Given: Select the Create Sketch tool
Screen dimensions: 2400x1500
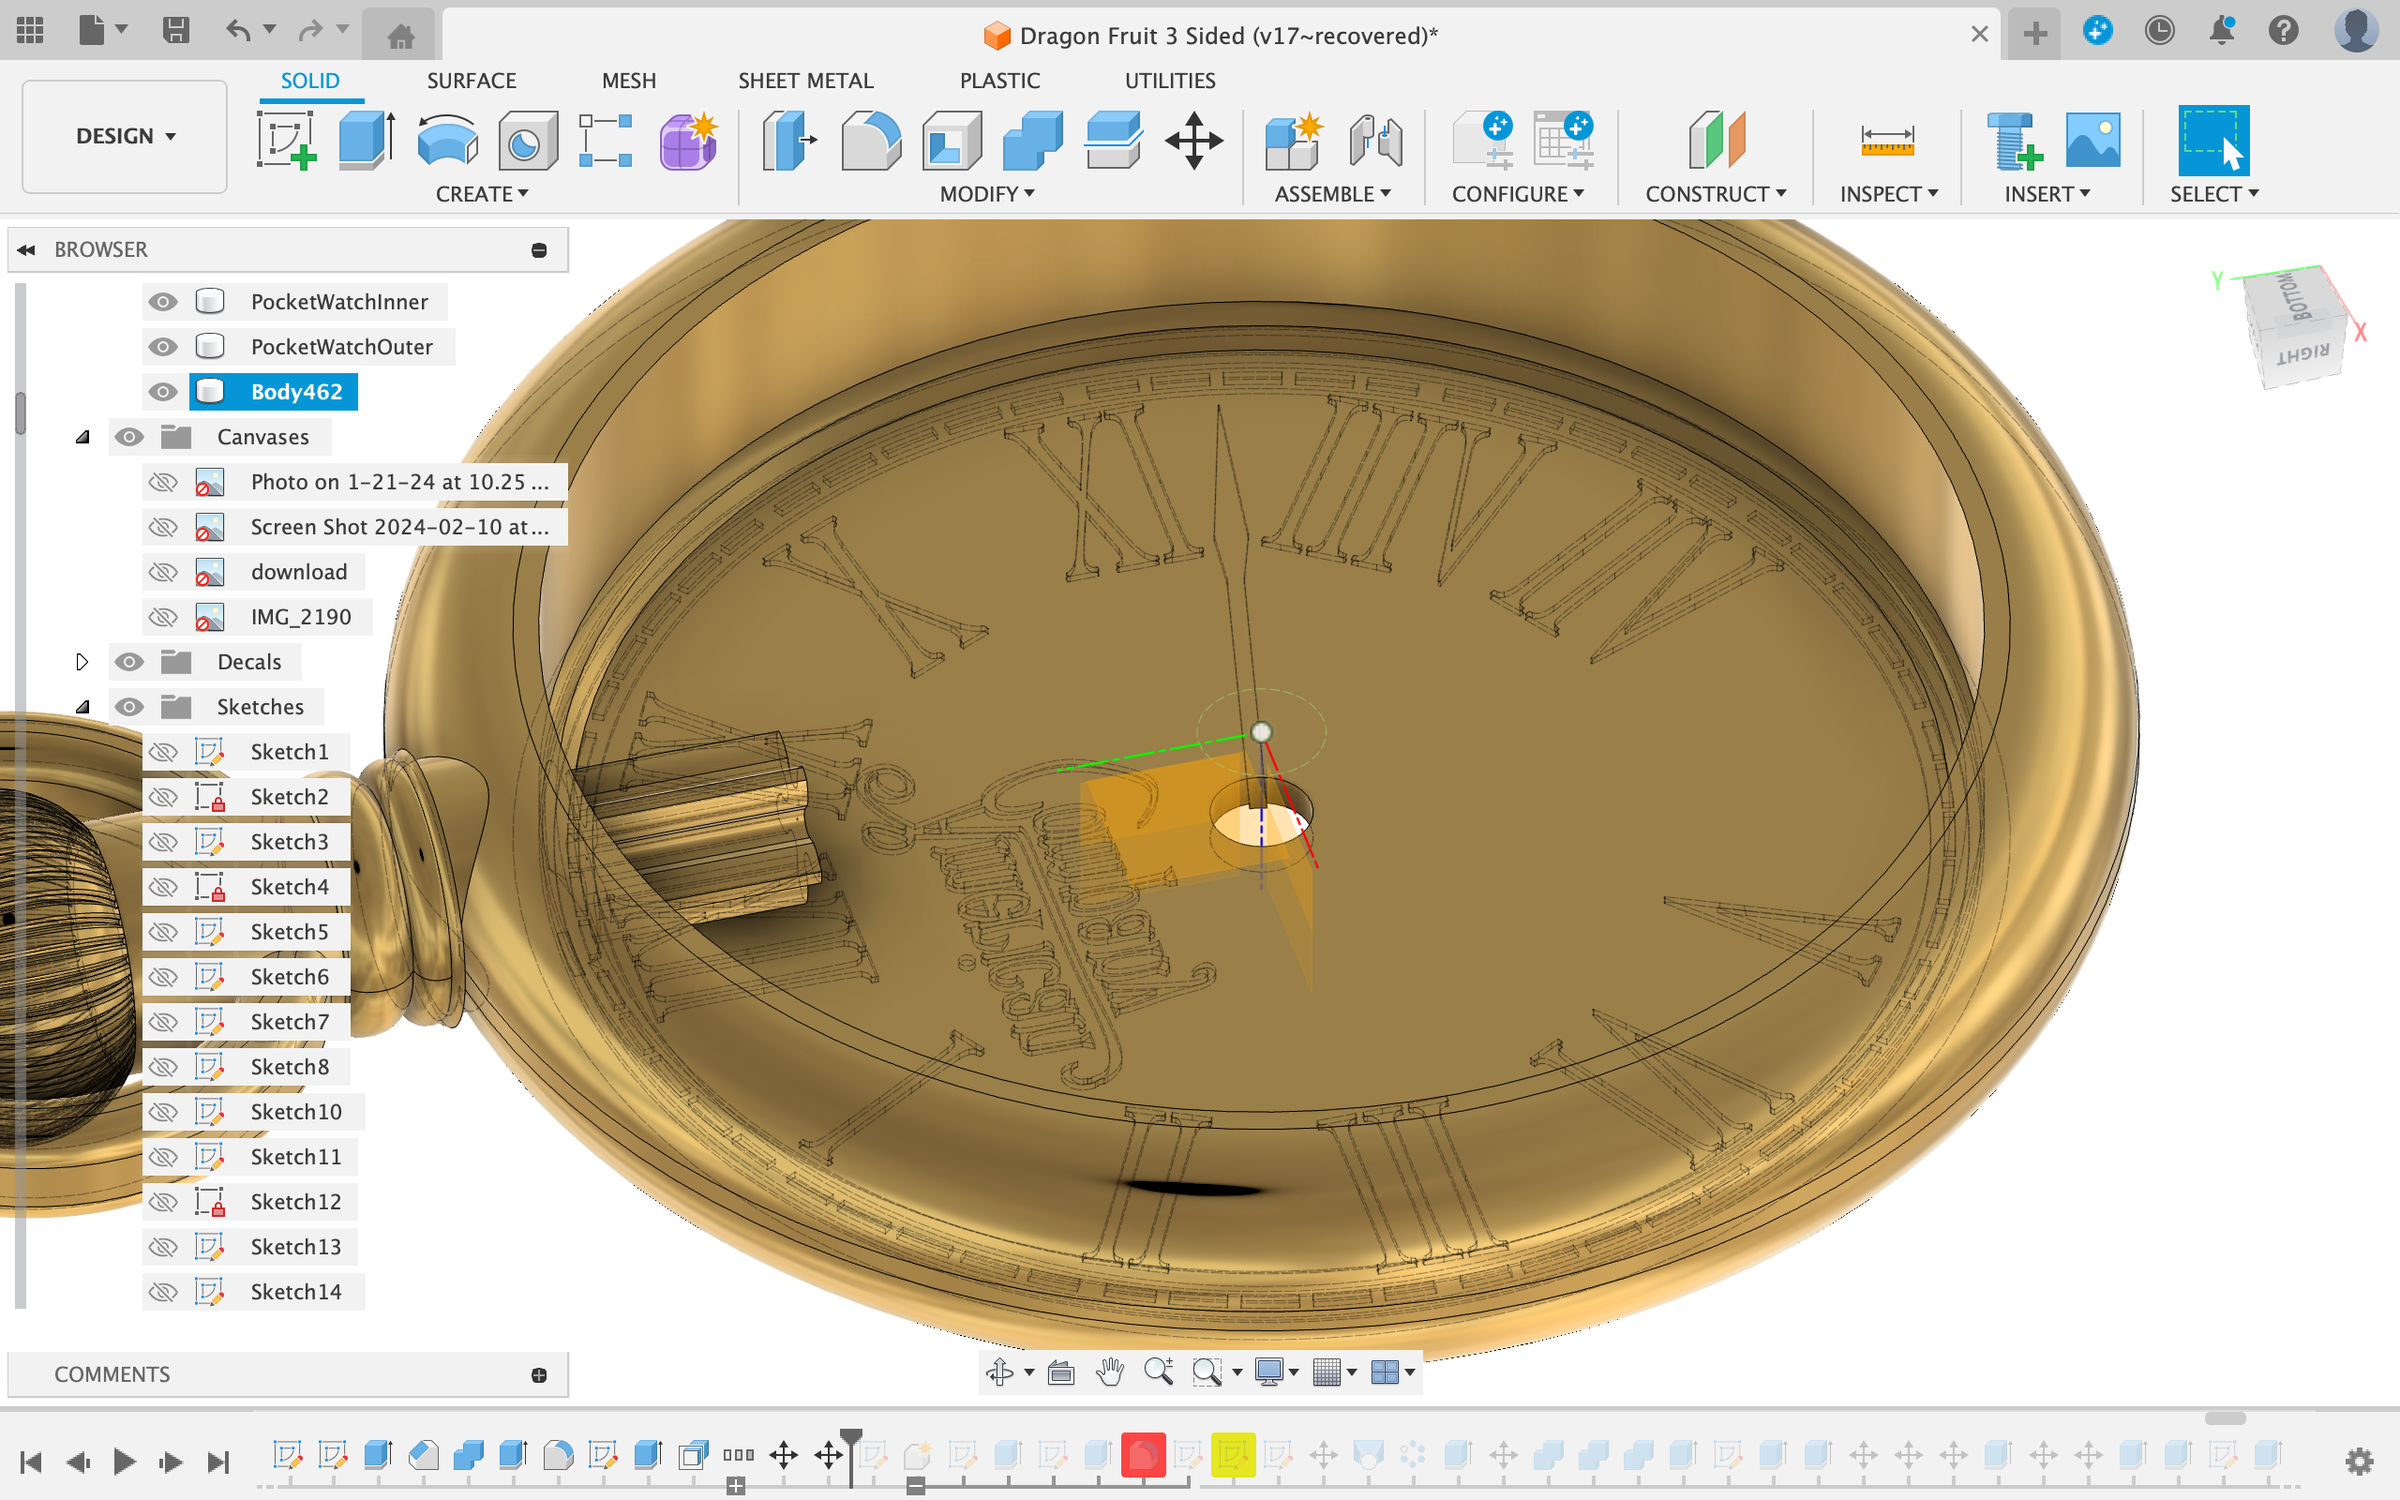Looking at the screenshot, I should coord(284,140).
